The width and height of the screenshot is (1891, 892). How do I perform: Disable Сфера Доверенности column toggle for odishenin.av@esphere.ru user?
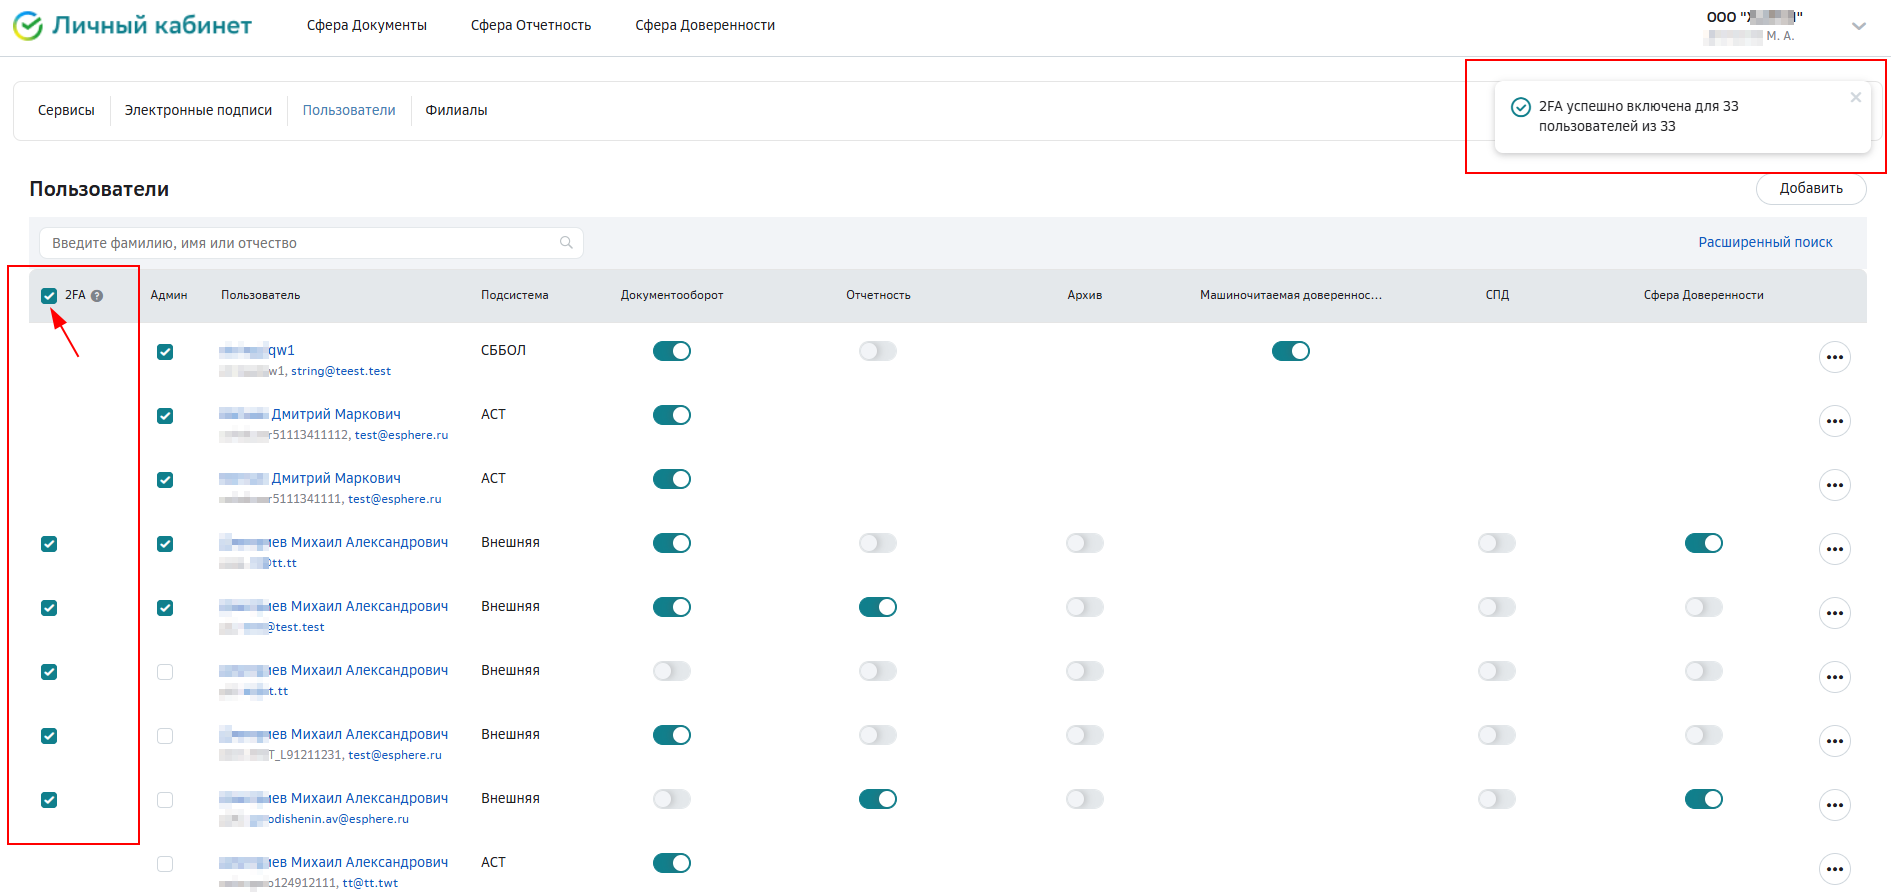click(1704, 799)
